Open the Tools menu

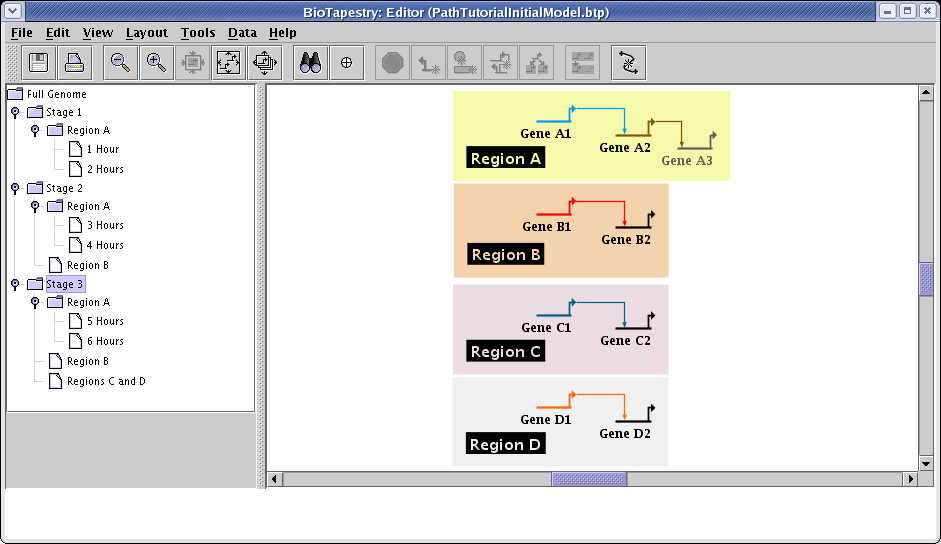pyautogui.click(x=197, y=33)
